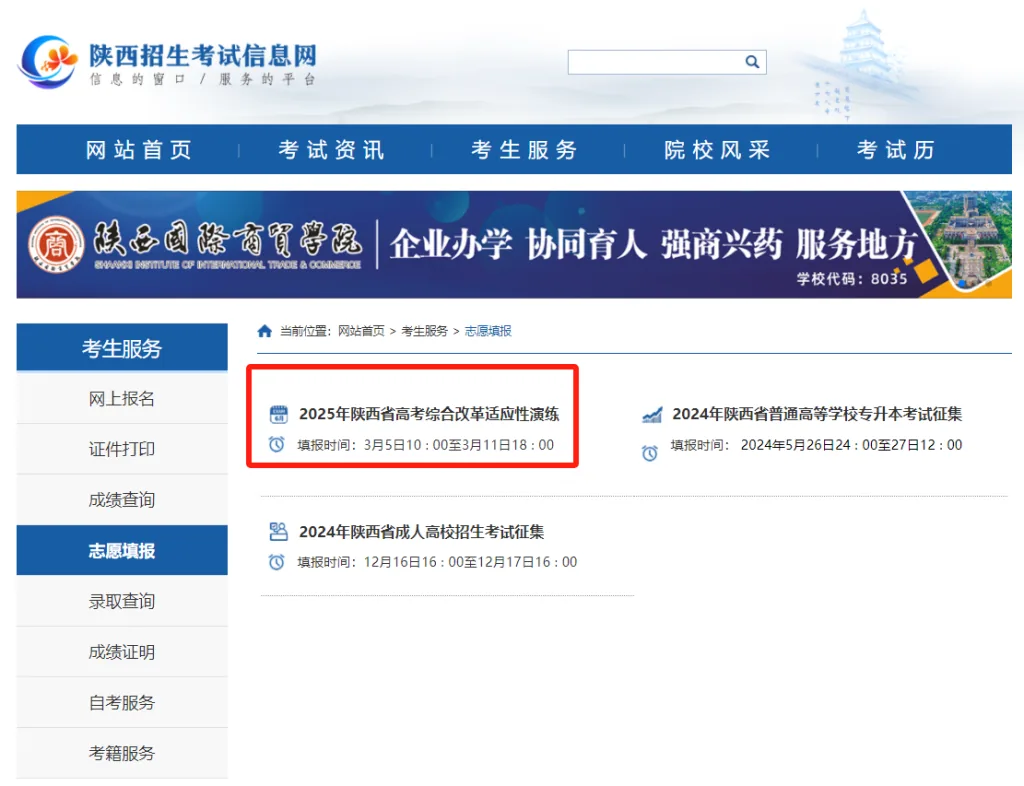1024x786 pixels.
Task: Click the 陕西国际商贸学院 round emblem
Action: click(56, 245)
